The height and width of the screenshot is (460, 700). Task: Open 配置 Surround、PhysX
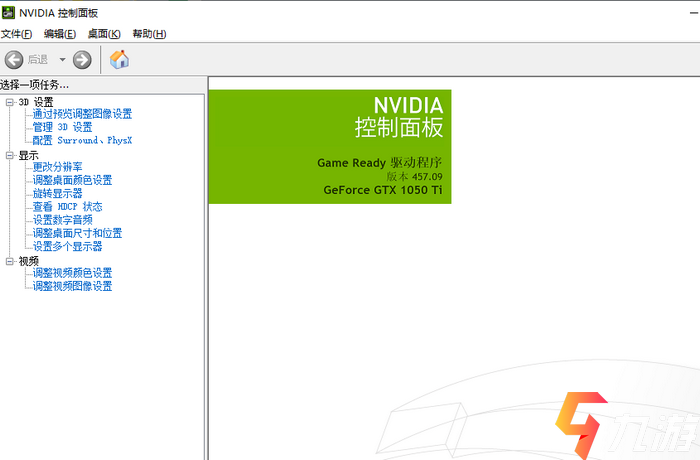click(x=82, y=140)
